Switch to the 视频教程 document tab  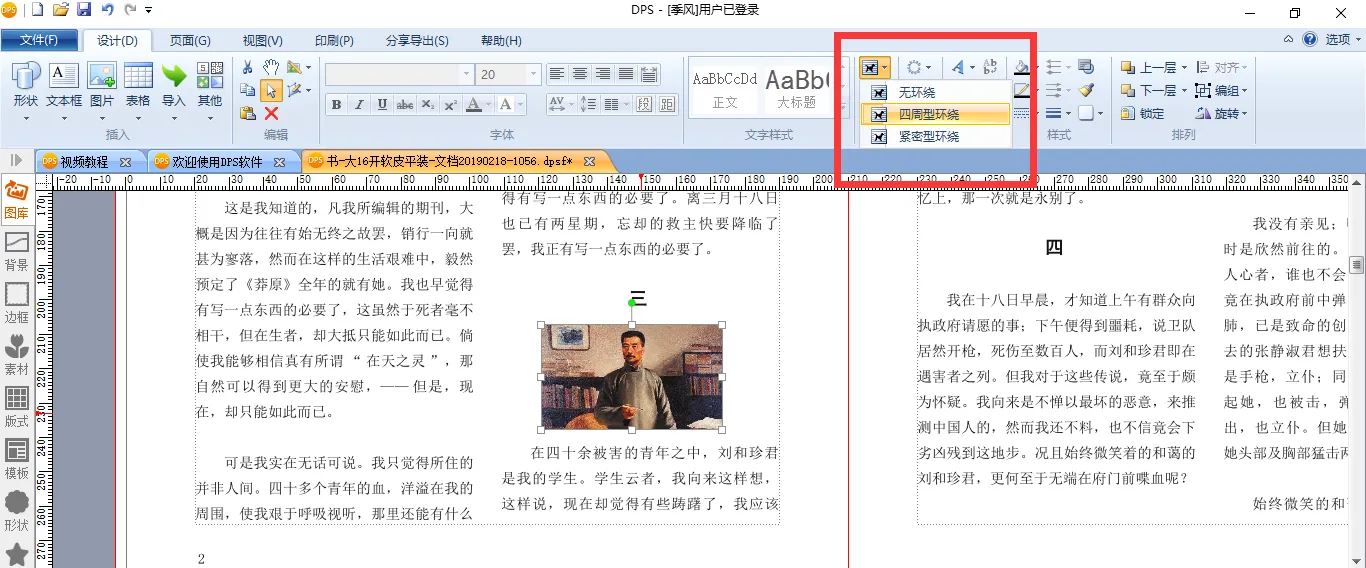[83, 161]
